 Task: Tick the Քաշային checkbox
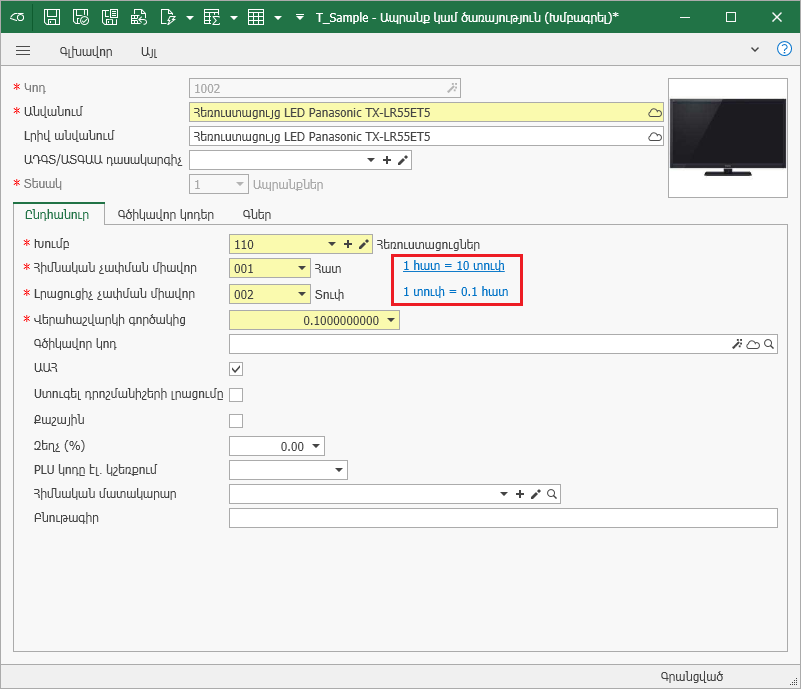pos(237,421)
